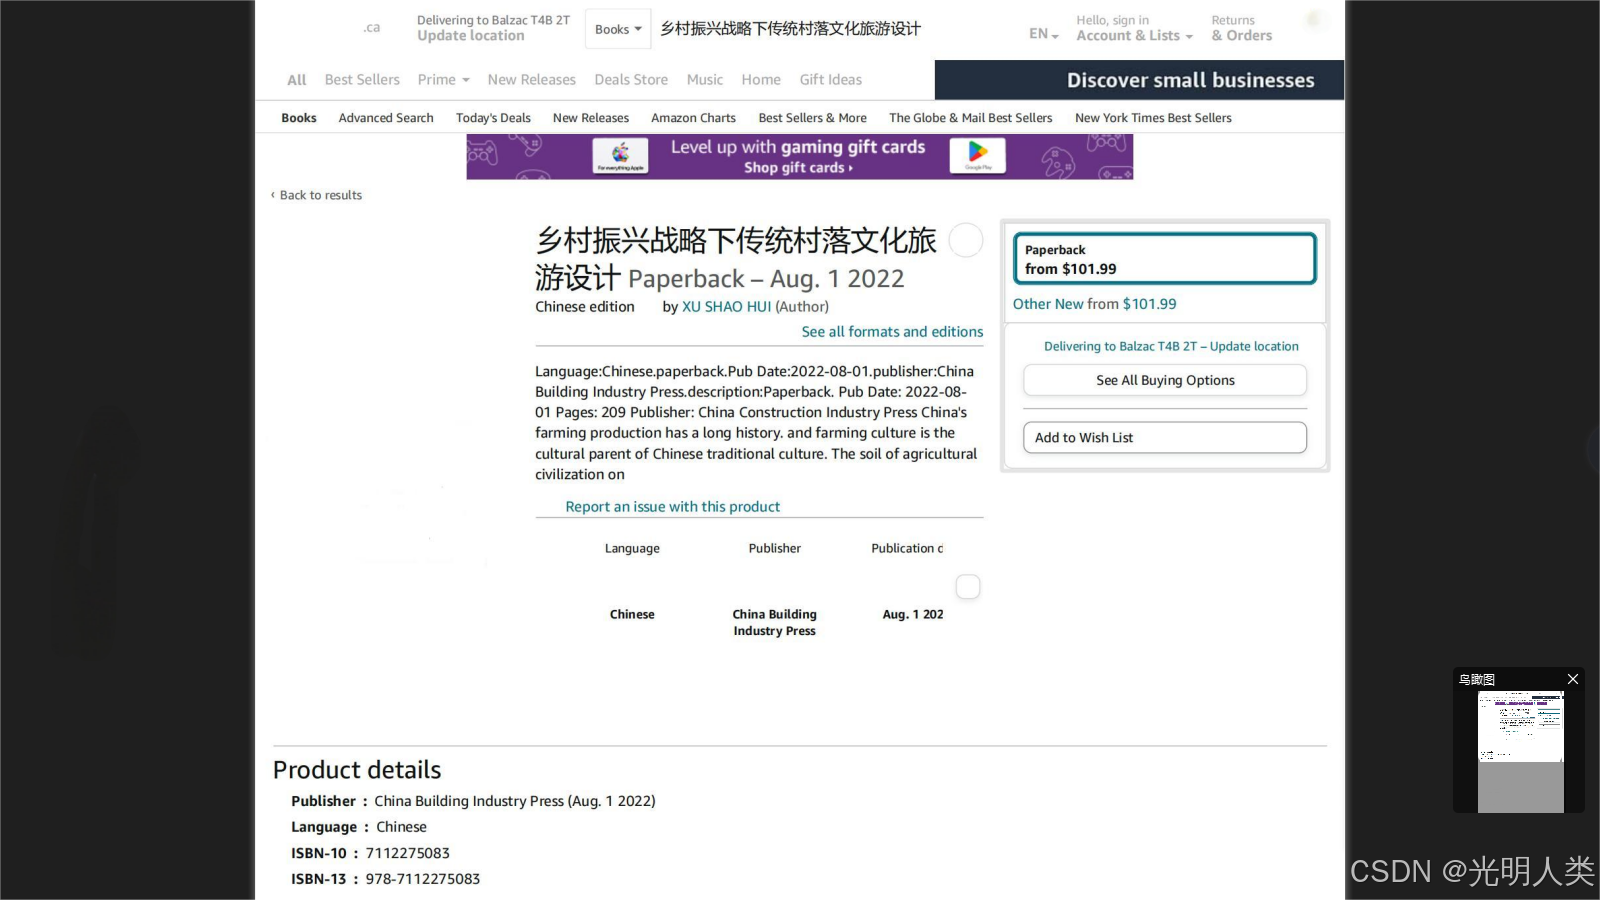Click Add to Wish List
The image size is (1600, 900).
pyautogui.click(x=1165, y=438)
